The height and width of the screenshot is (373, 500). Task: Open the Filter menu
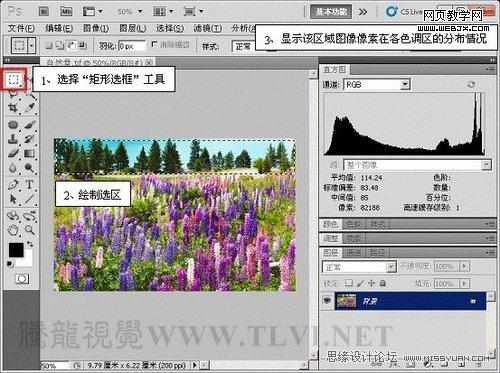[208, 28]
